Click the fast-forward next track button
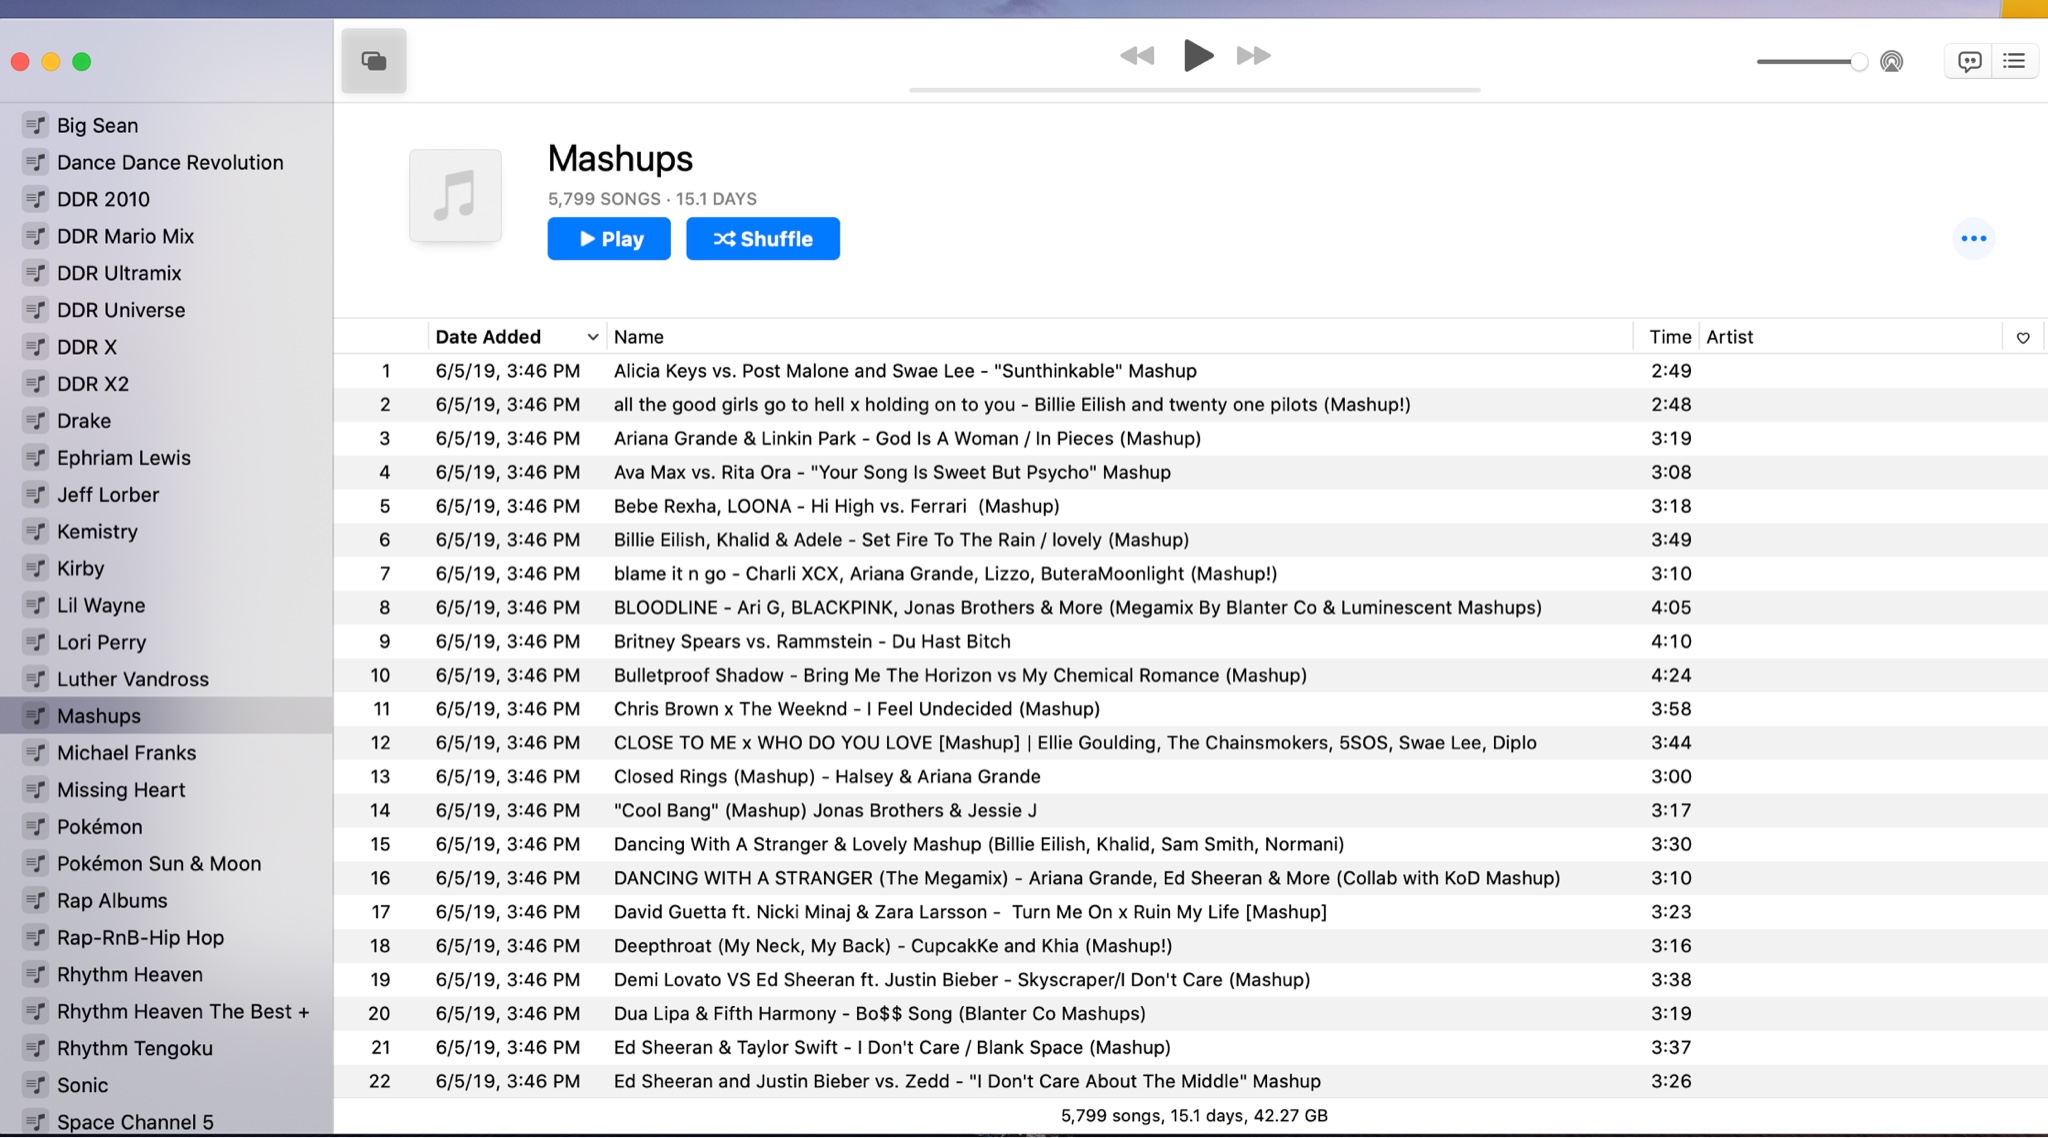The image size is (2048, 1138). [x=1253, y=56]
